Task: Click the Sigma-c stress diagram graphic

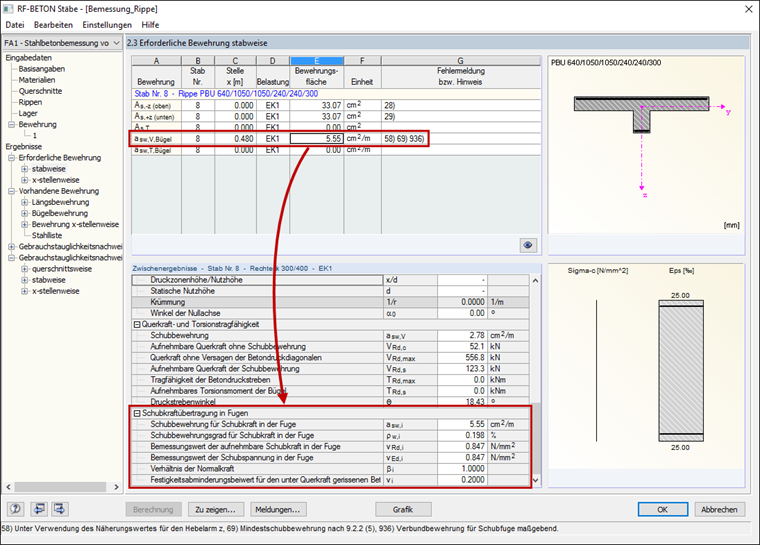Action: click(x=597, y=371)
